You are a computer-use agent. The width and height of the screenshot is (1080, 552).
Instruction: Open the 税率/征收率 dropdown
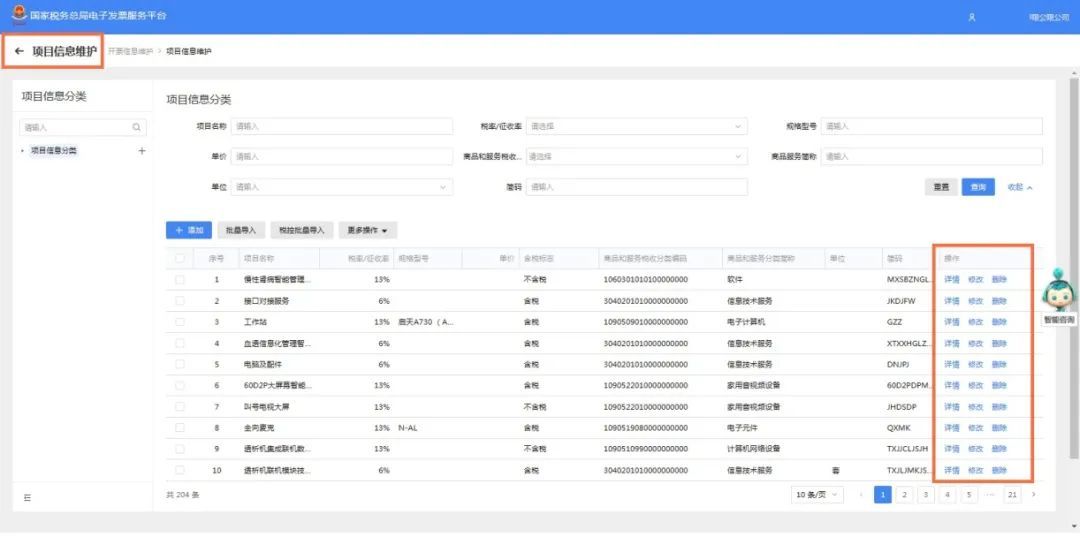point(637,127)
